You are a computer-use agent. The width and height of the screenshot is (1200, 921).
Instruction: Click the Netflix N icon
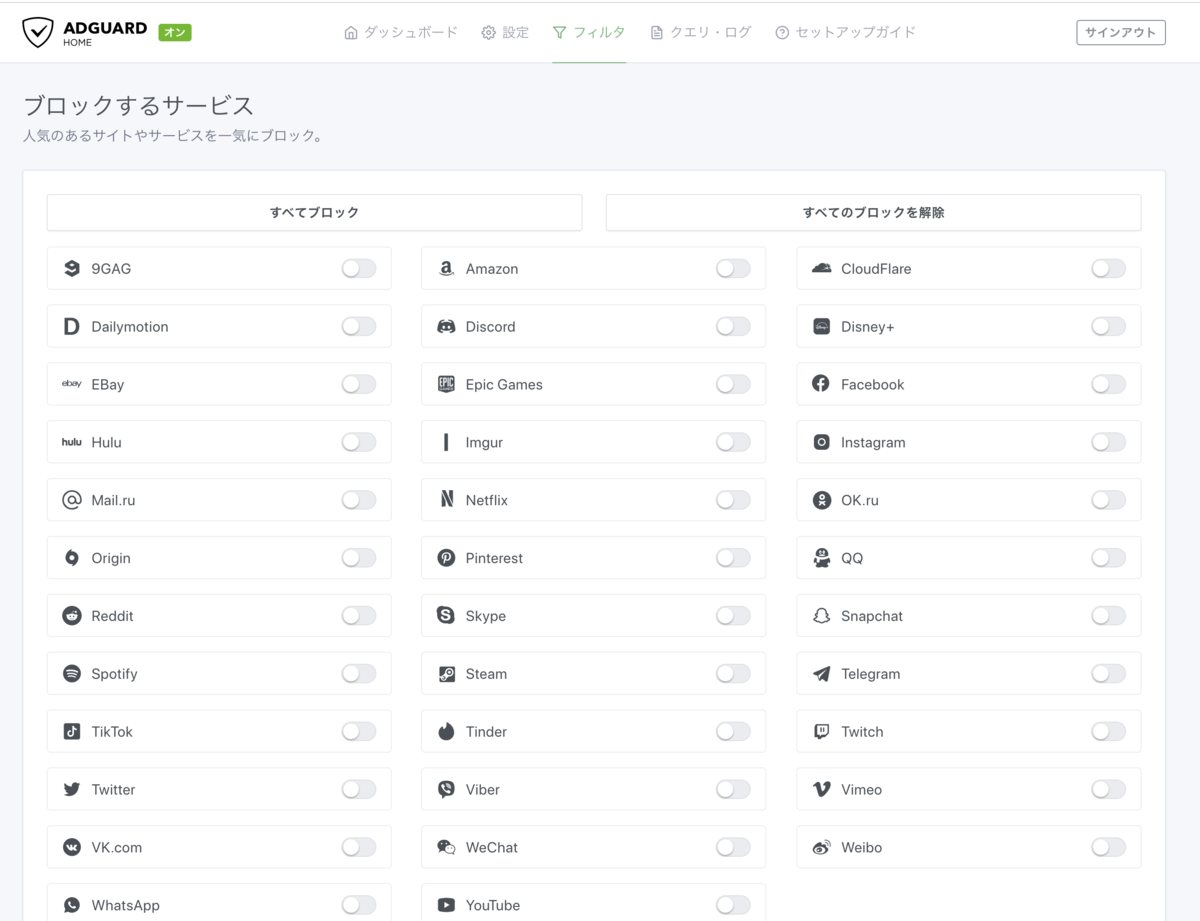pyautogui.click(x=446, y=500)
